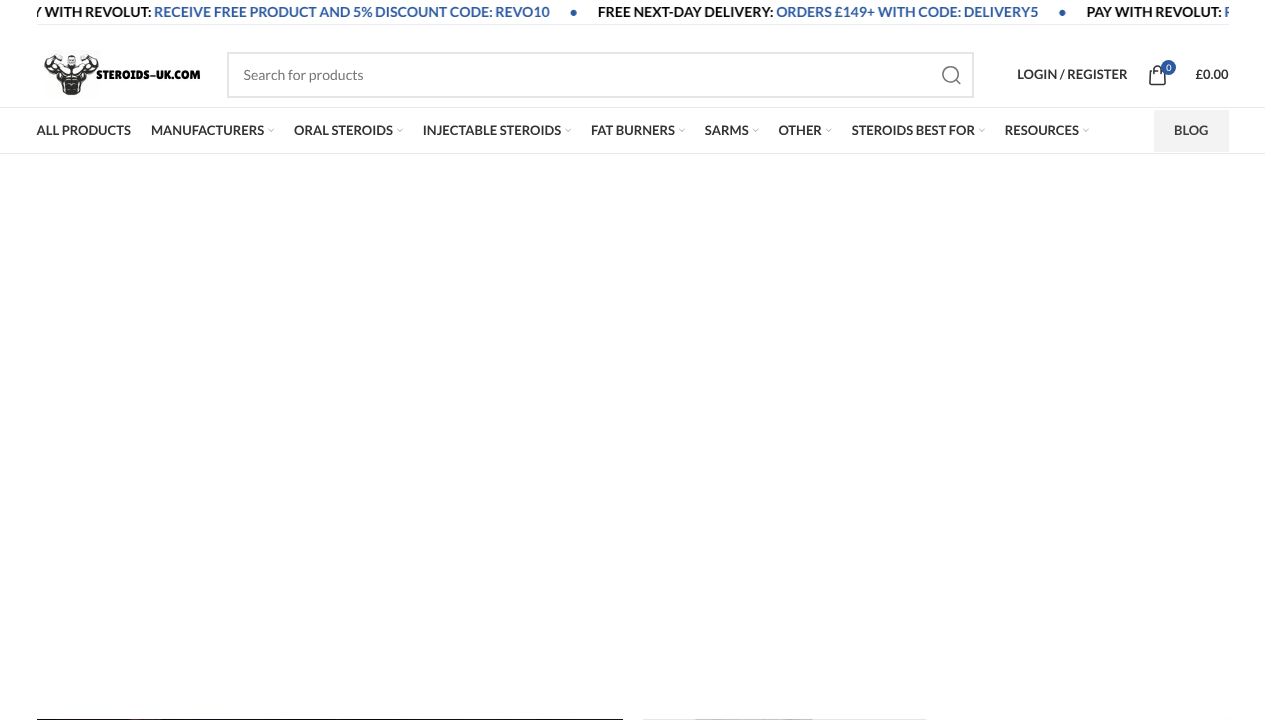This screenshot has height=720, width=1280.
Task: Expand the Injectable Steroids dropdown
Action: tap(497, 130)
